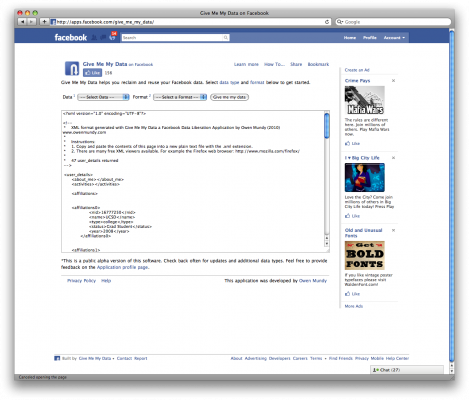Image resolution: width=469 pixels, height=400 pixels.
Task: Click the search magnifier in Facebook search box
Action: pos(226,38)
